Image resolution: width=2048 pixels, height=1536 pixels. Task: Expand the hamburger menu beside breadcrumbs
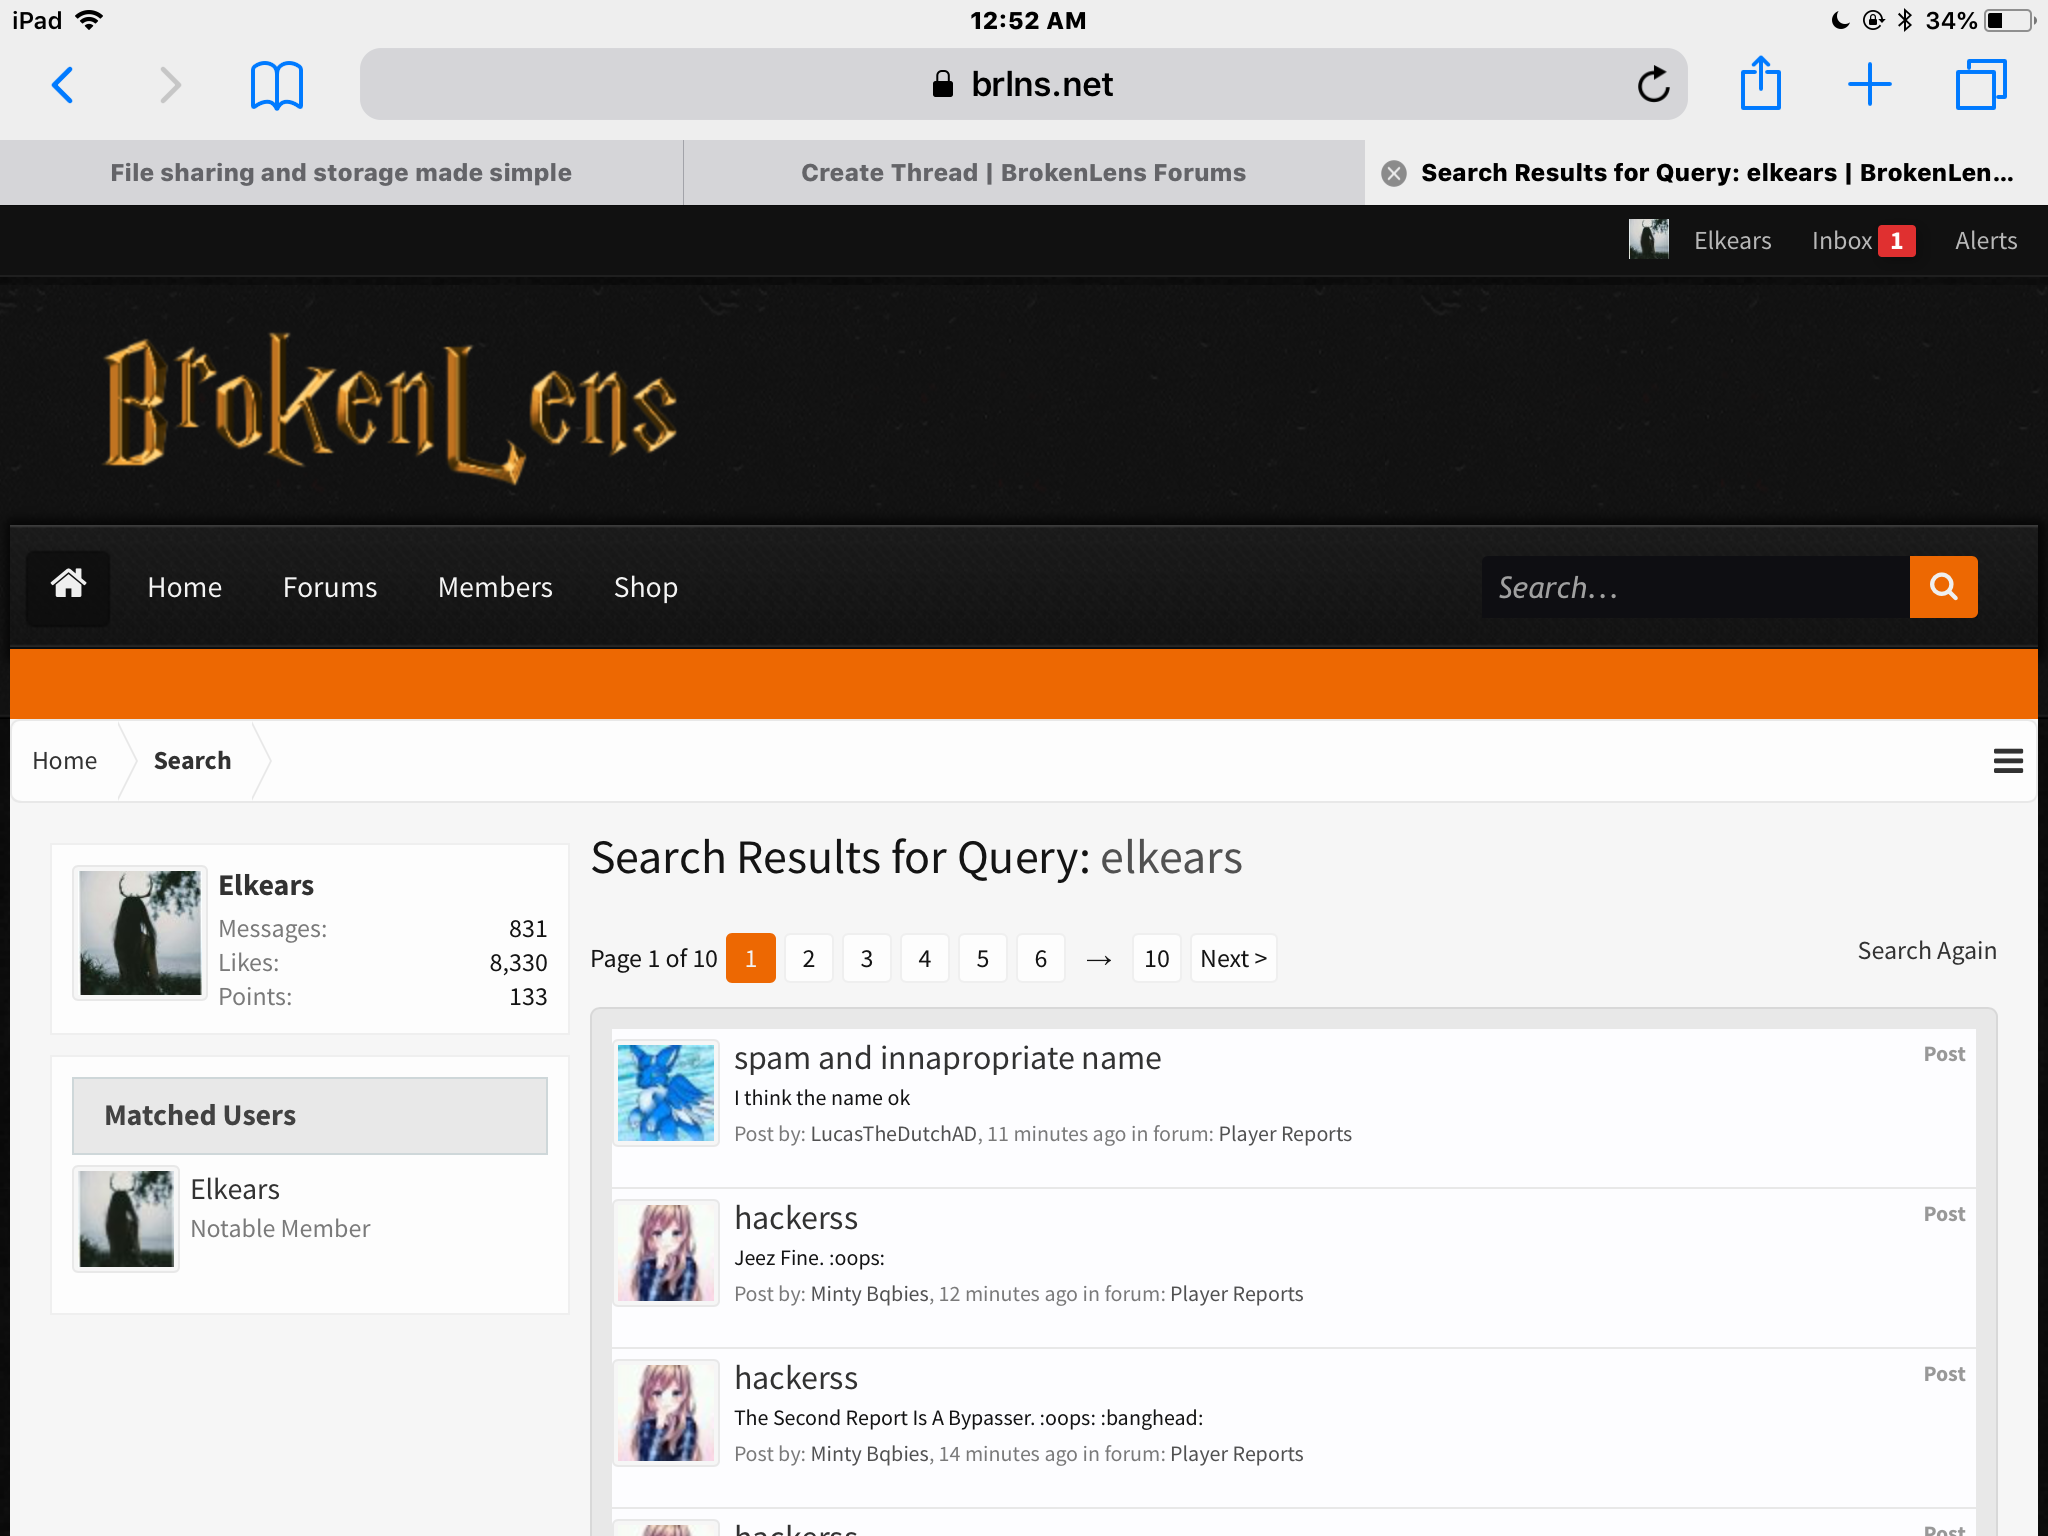2007,761
